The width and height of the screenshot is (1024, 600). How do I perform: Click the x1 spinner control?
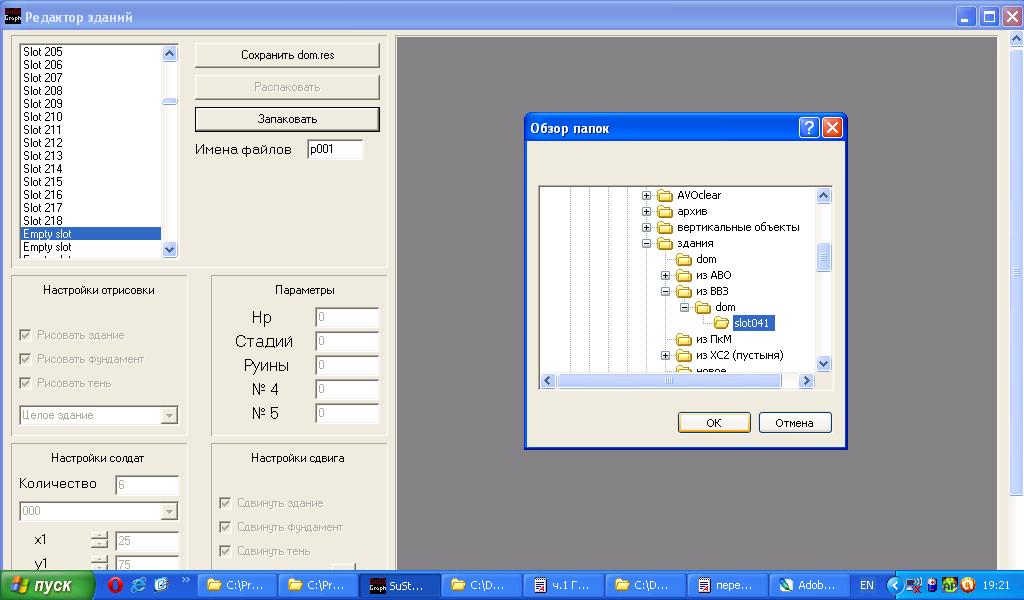click(x=99, y=541)
